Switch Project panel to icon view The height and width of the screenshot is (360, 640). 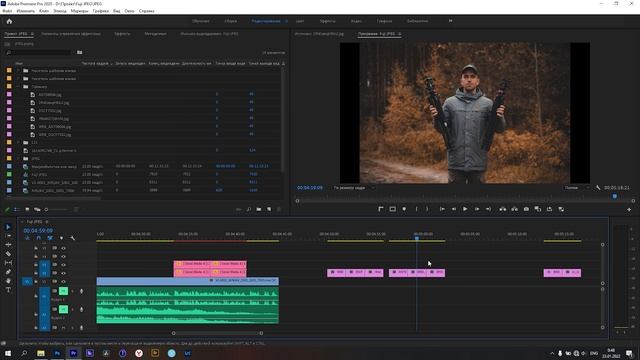tap(27, 209)
